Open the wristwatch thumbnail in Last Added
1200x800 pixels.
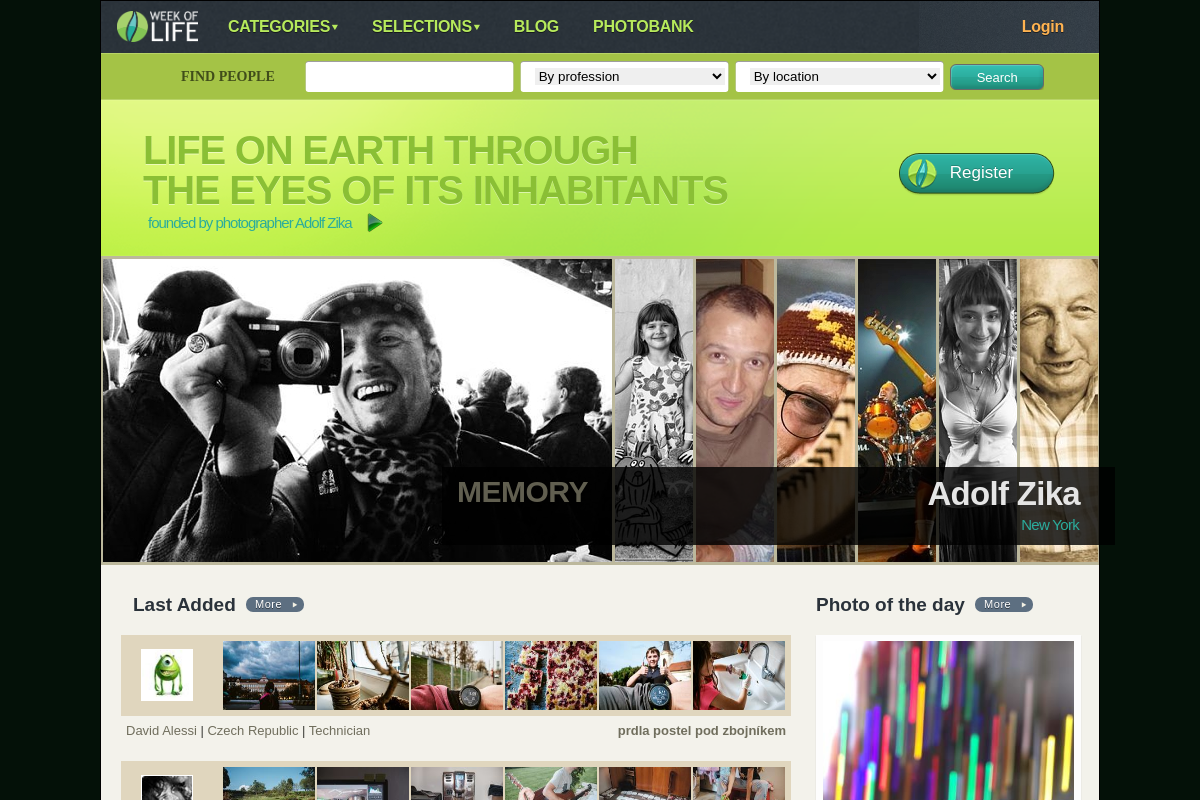click(x=457, y=675)
